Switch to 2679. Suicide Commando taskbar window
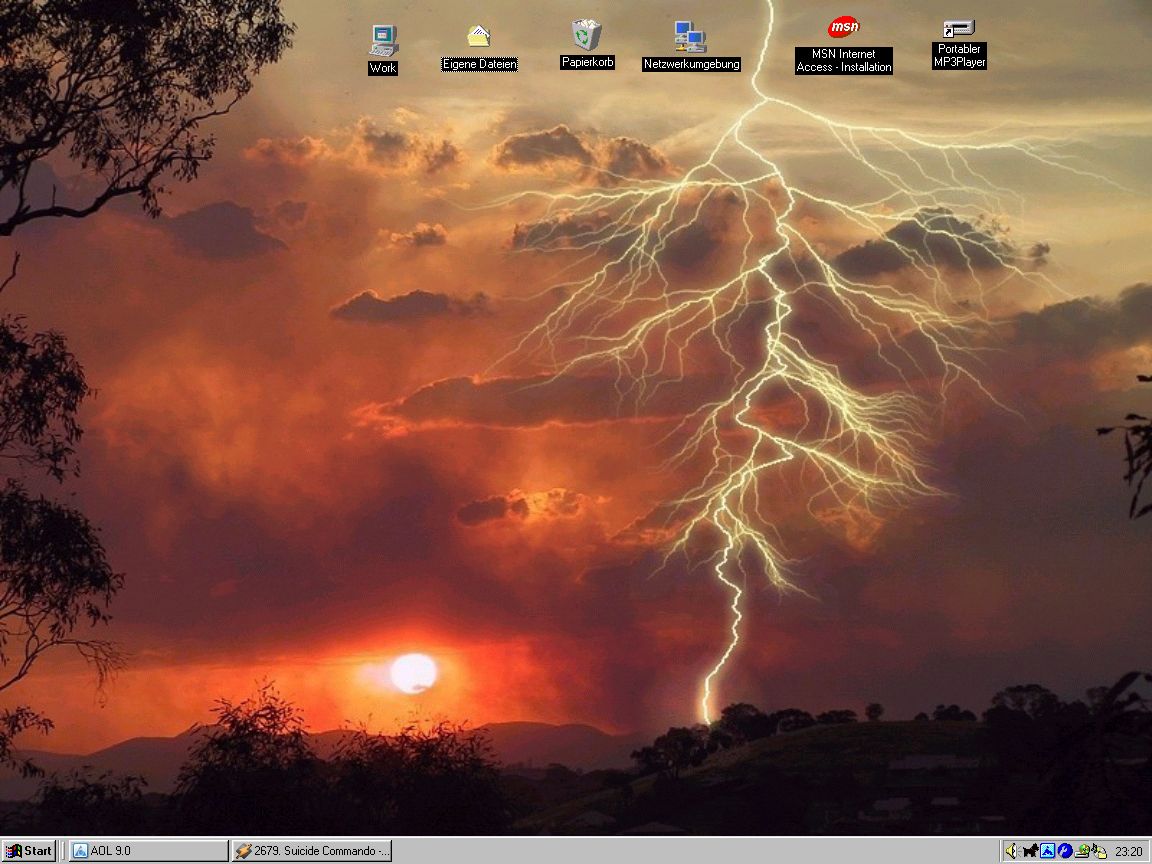Viewport: 1152px width, 864px height. [x=312, y=851]
